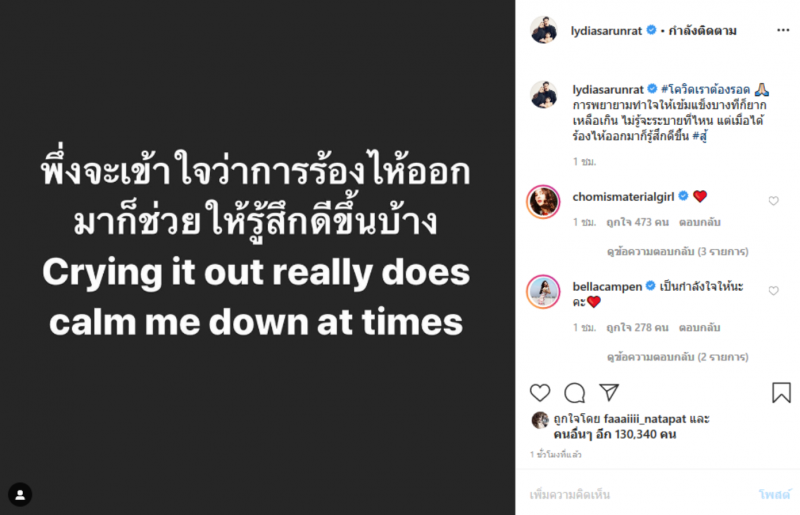Share post via paper plane icon

pos(609,393)
